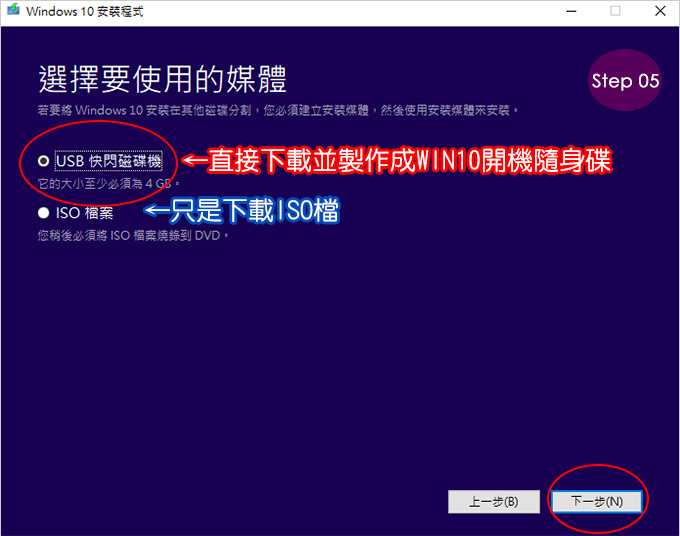Click the window title Windows 10 安裝程式
This screenshot has width=680, height=536.
(x=85, y=11)
